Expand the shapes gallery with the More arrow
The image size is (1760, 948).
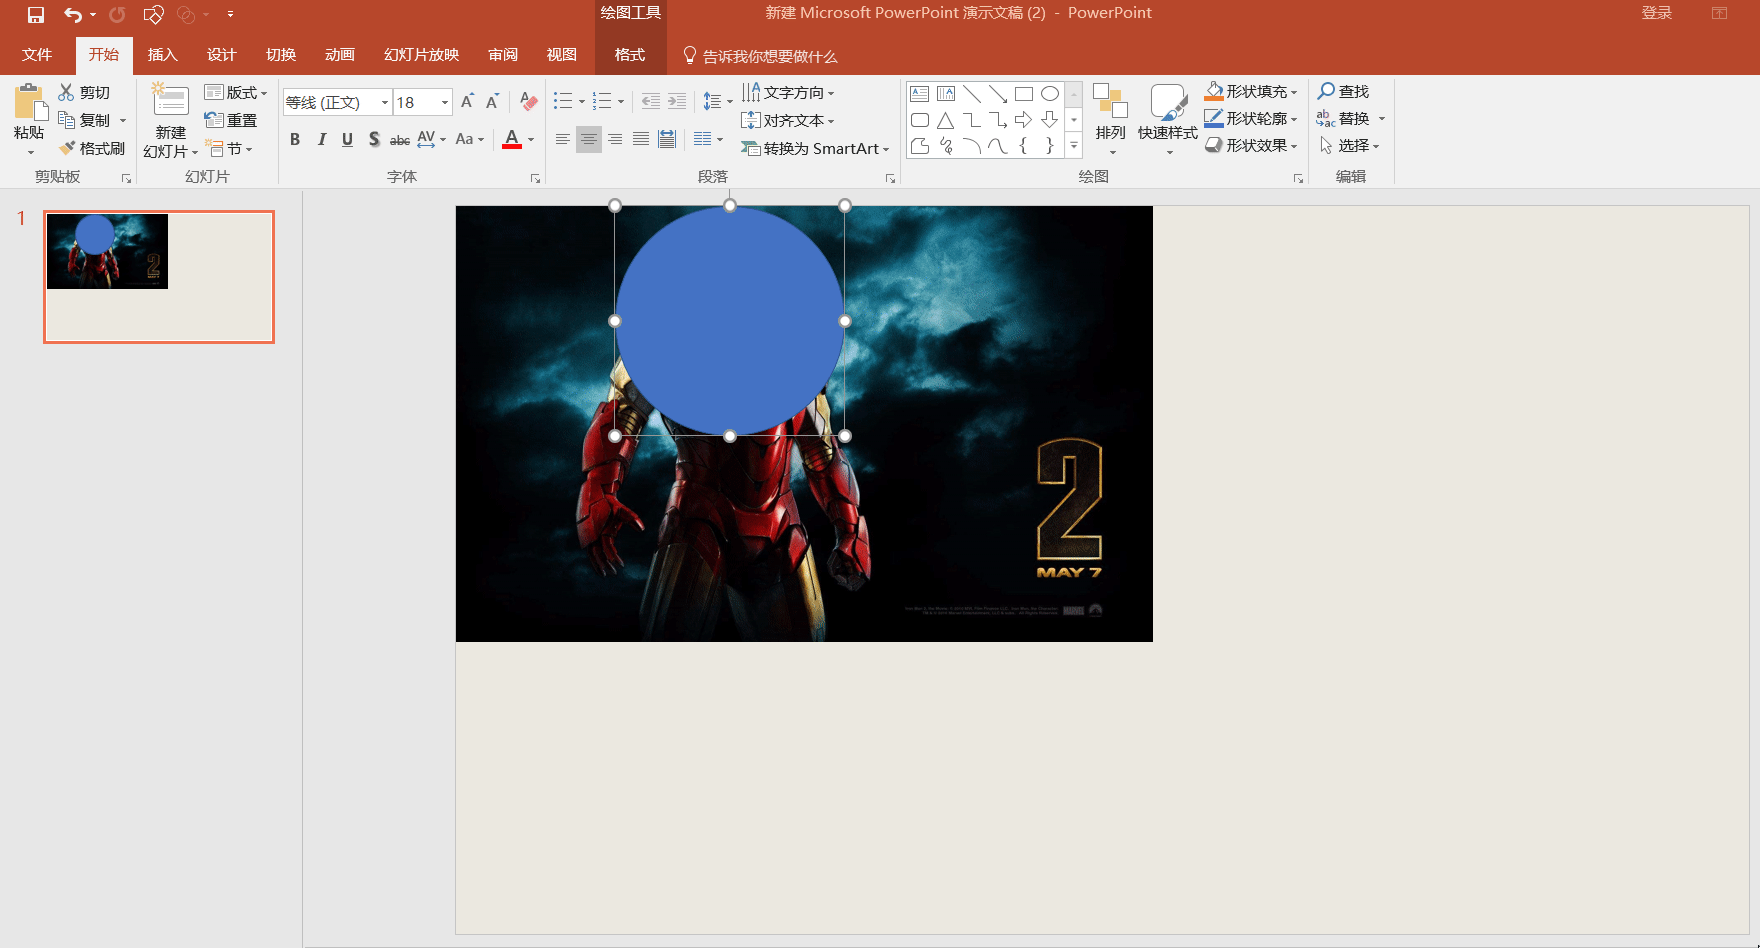1074,146
